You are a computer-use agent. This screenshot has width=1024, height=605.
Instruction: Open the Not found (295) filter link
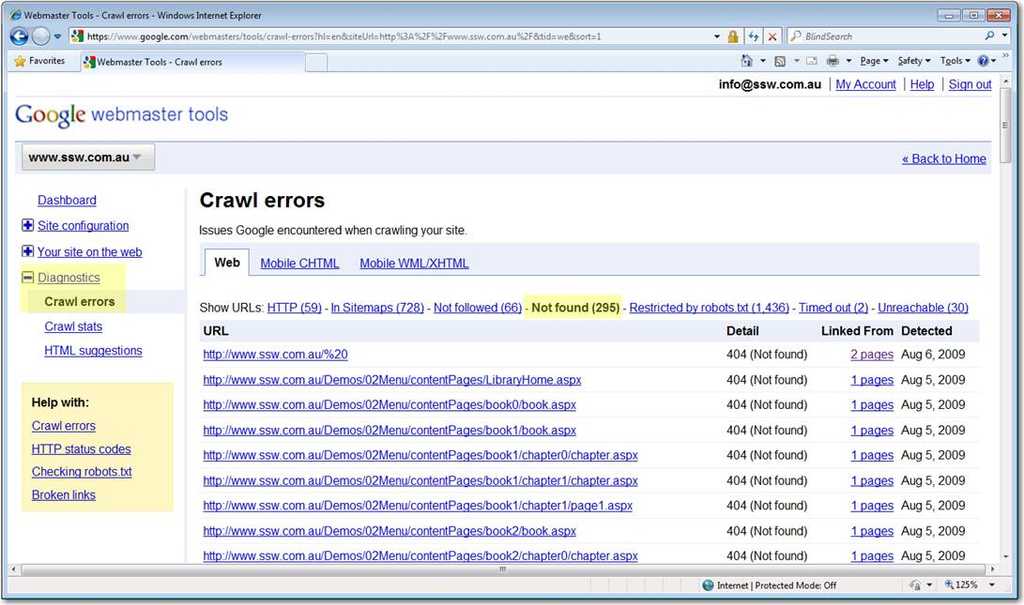(x=575, y=307)
